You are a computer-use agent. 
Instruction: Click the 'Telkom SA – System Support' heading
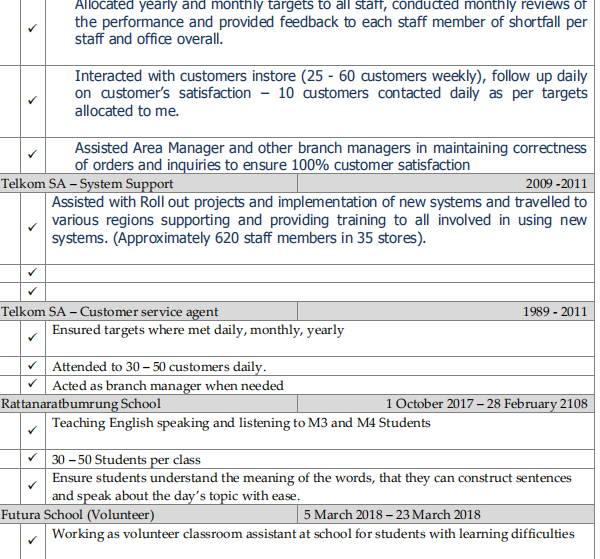tap(88, 184)
